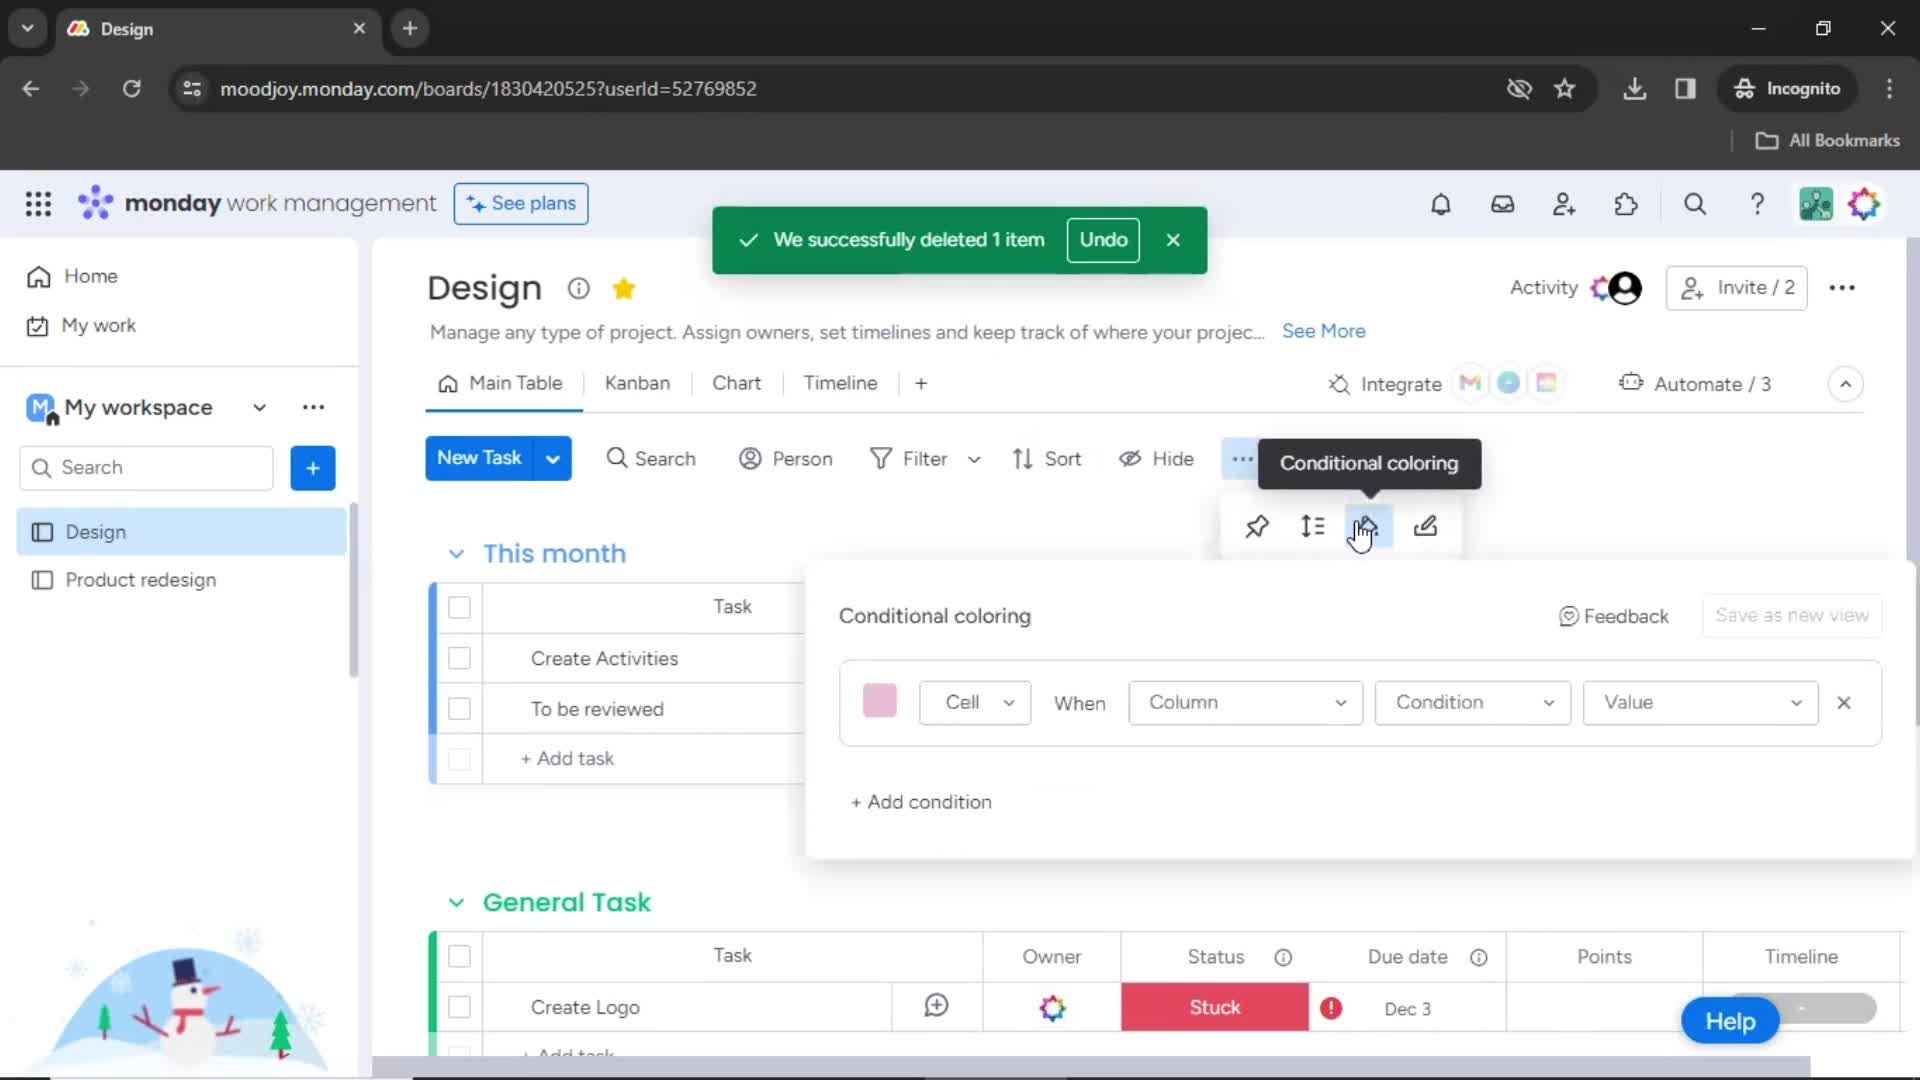Click the Add condition button
This screenshot has width=1920, height=1080.
[919, 802]
